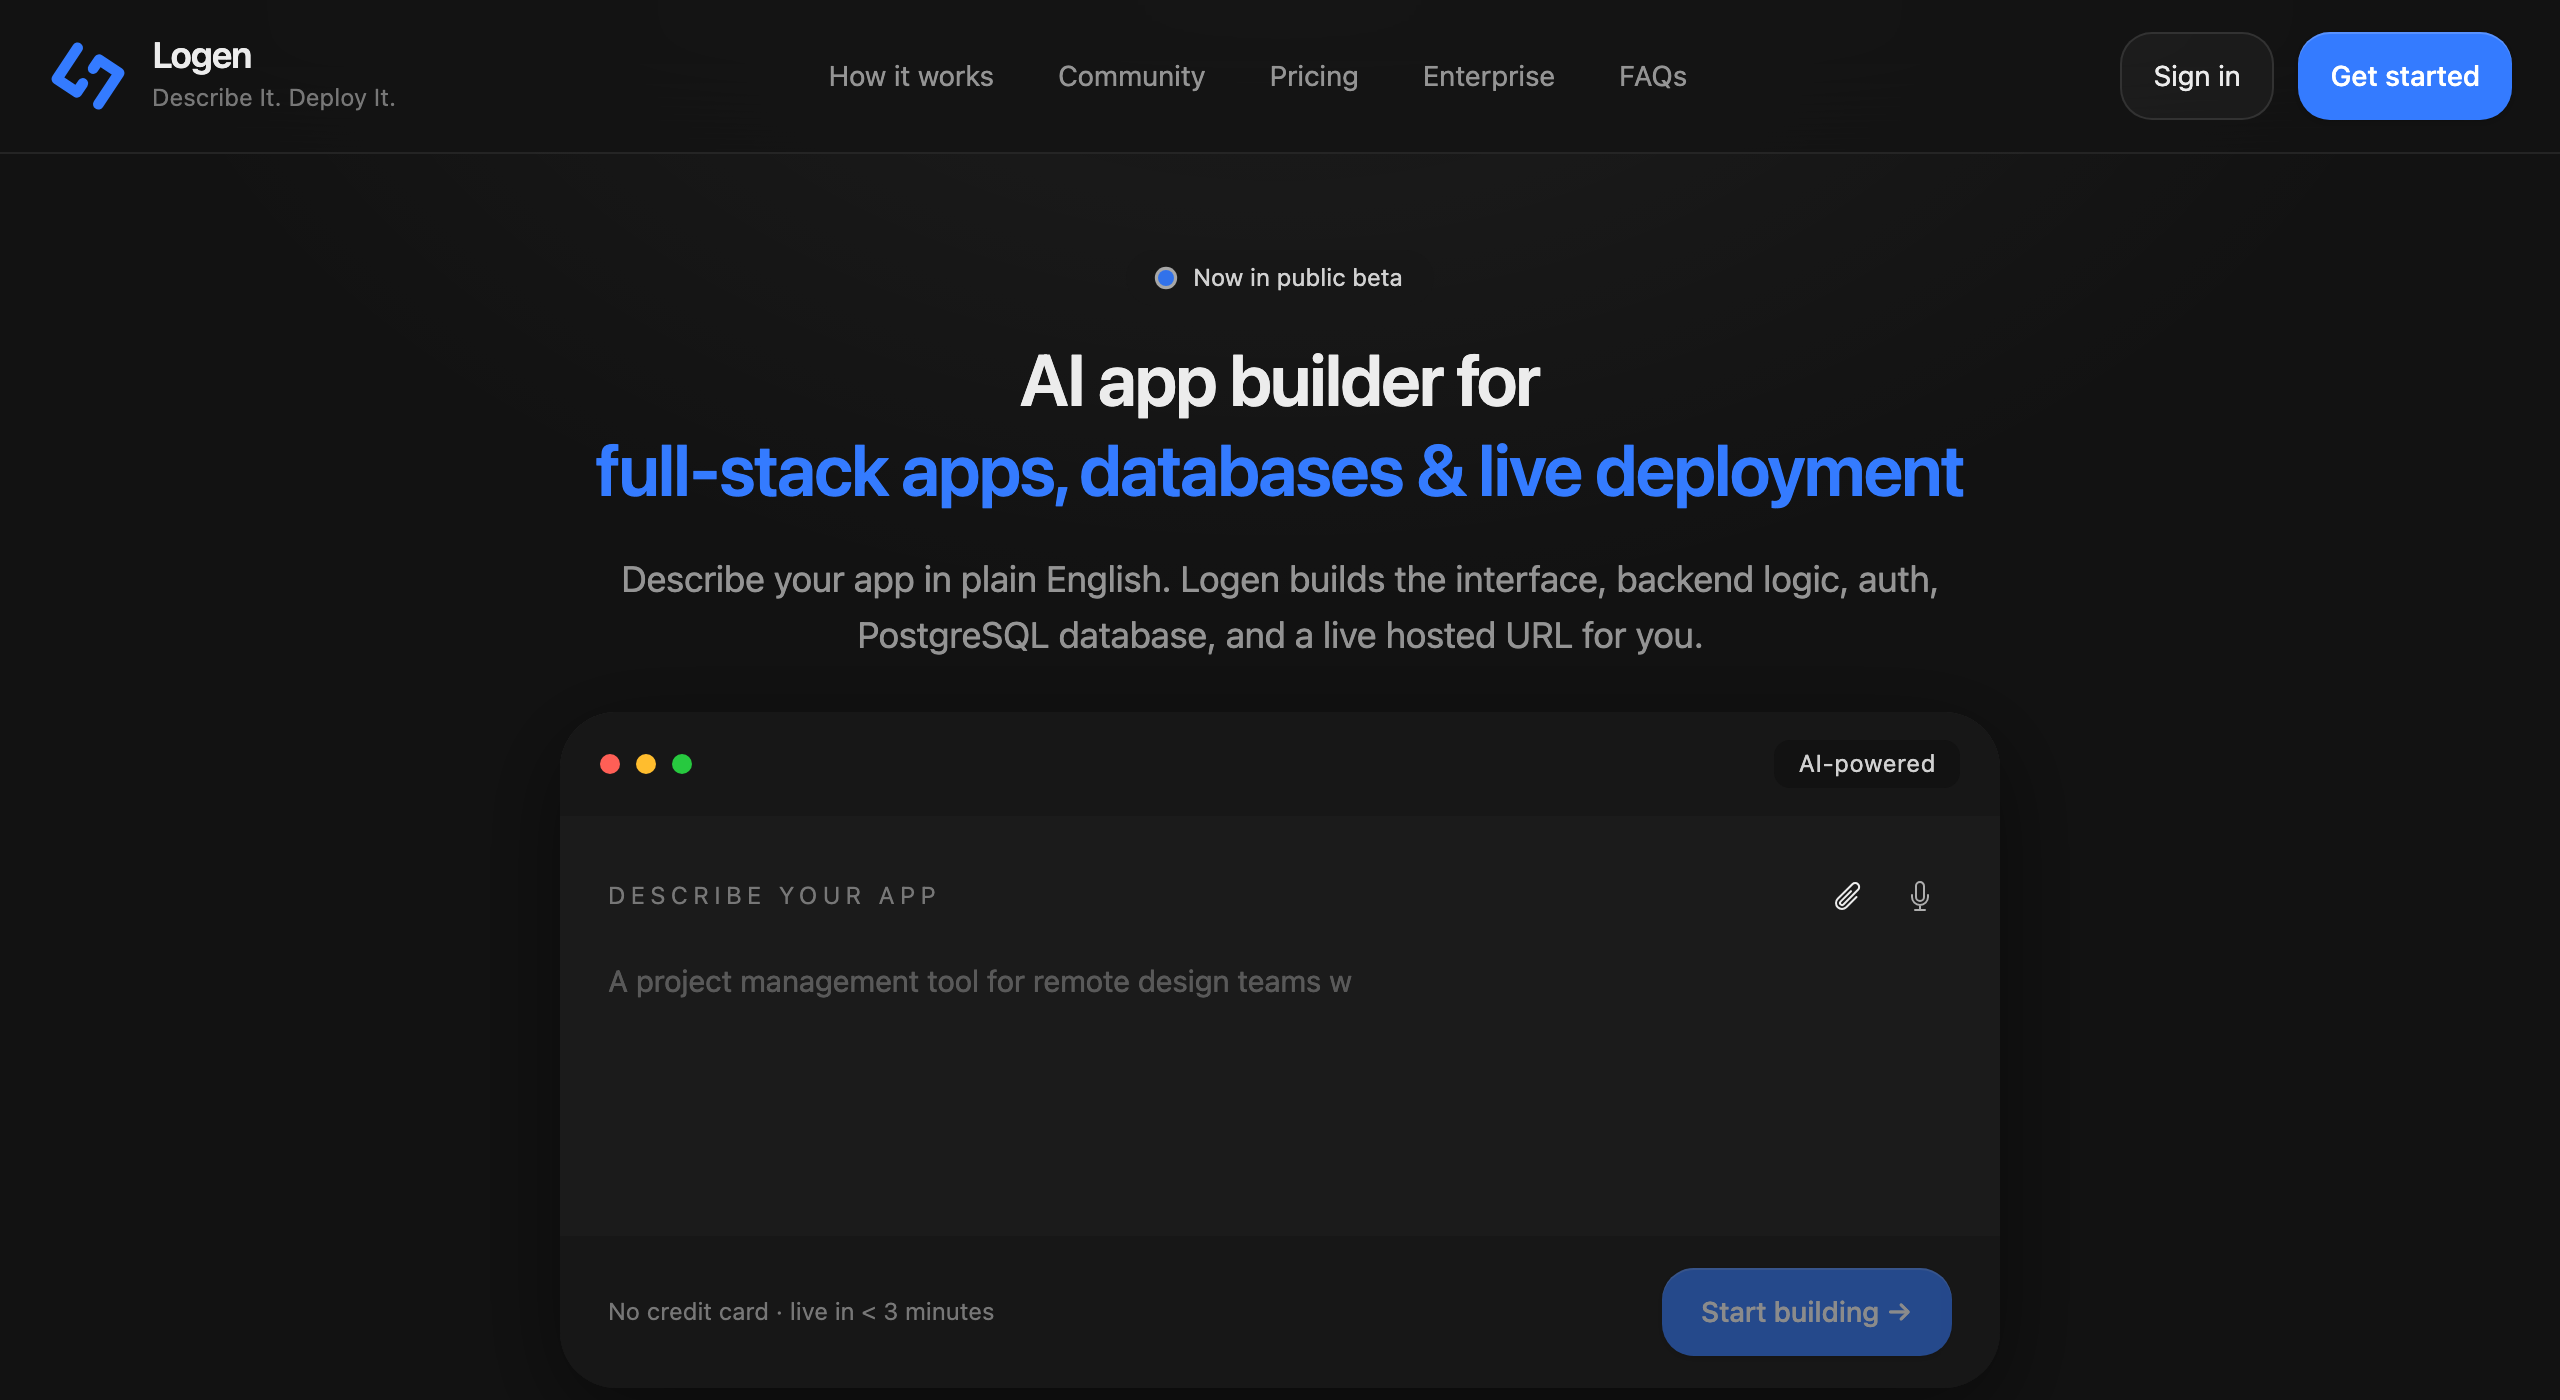Click the green window dot
This screenshot has width=2560, height=1400.
[682, 764]
